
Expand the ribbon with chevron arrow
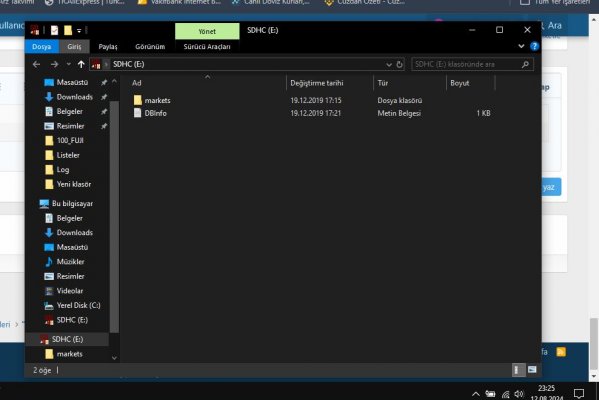pyautogui.click(x=521, y=46)
